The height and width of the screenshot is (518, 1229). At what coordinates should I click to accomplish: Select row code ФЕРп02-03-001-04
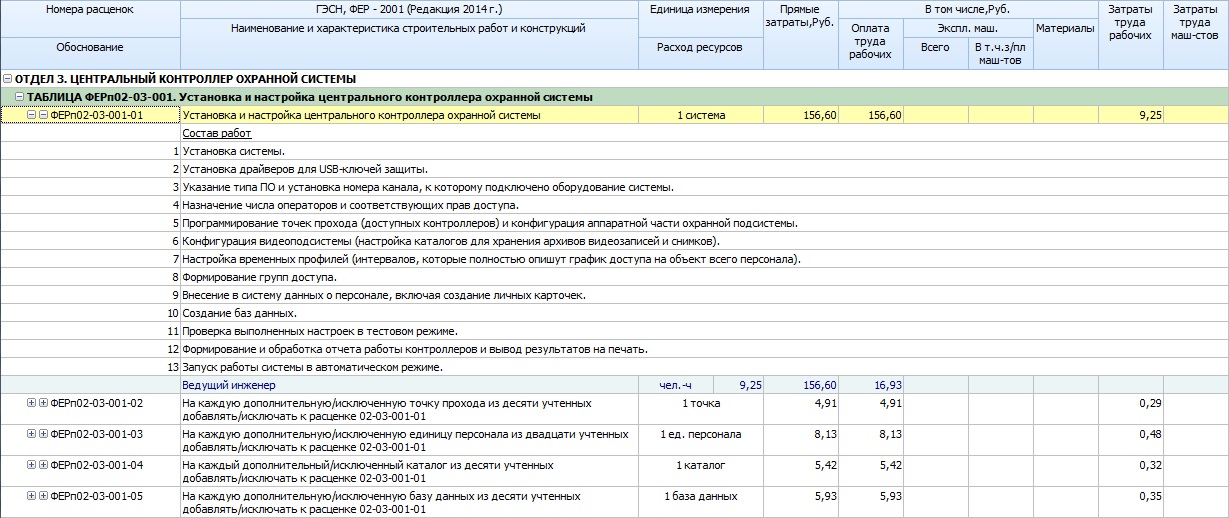pyautogui.click(x=97, y=465)
